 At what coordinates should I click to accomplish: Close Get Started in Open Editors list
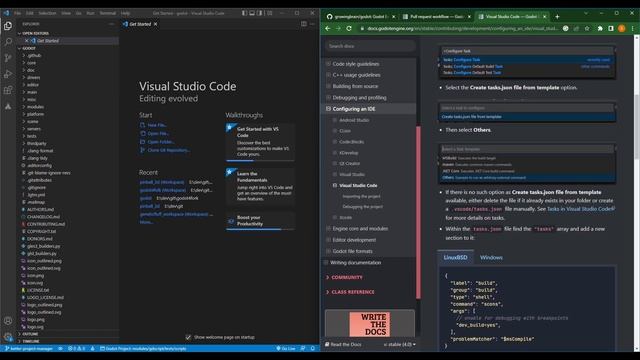(x=27, y=41)
